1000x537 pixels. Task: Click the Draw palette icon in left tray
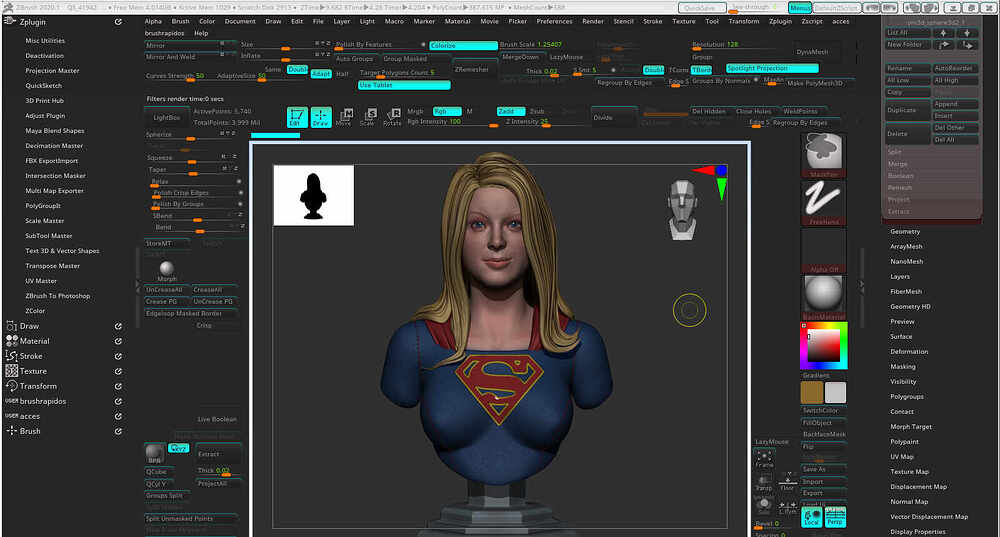tap(11, 326)
